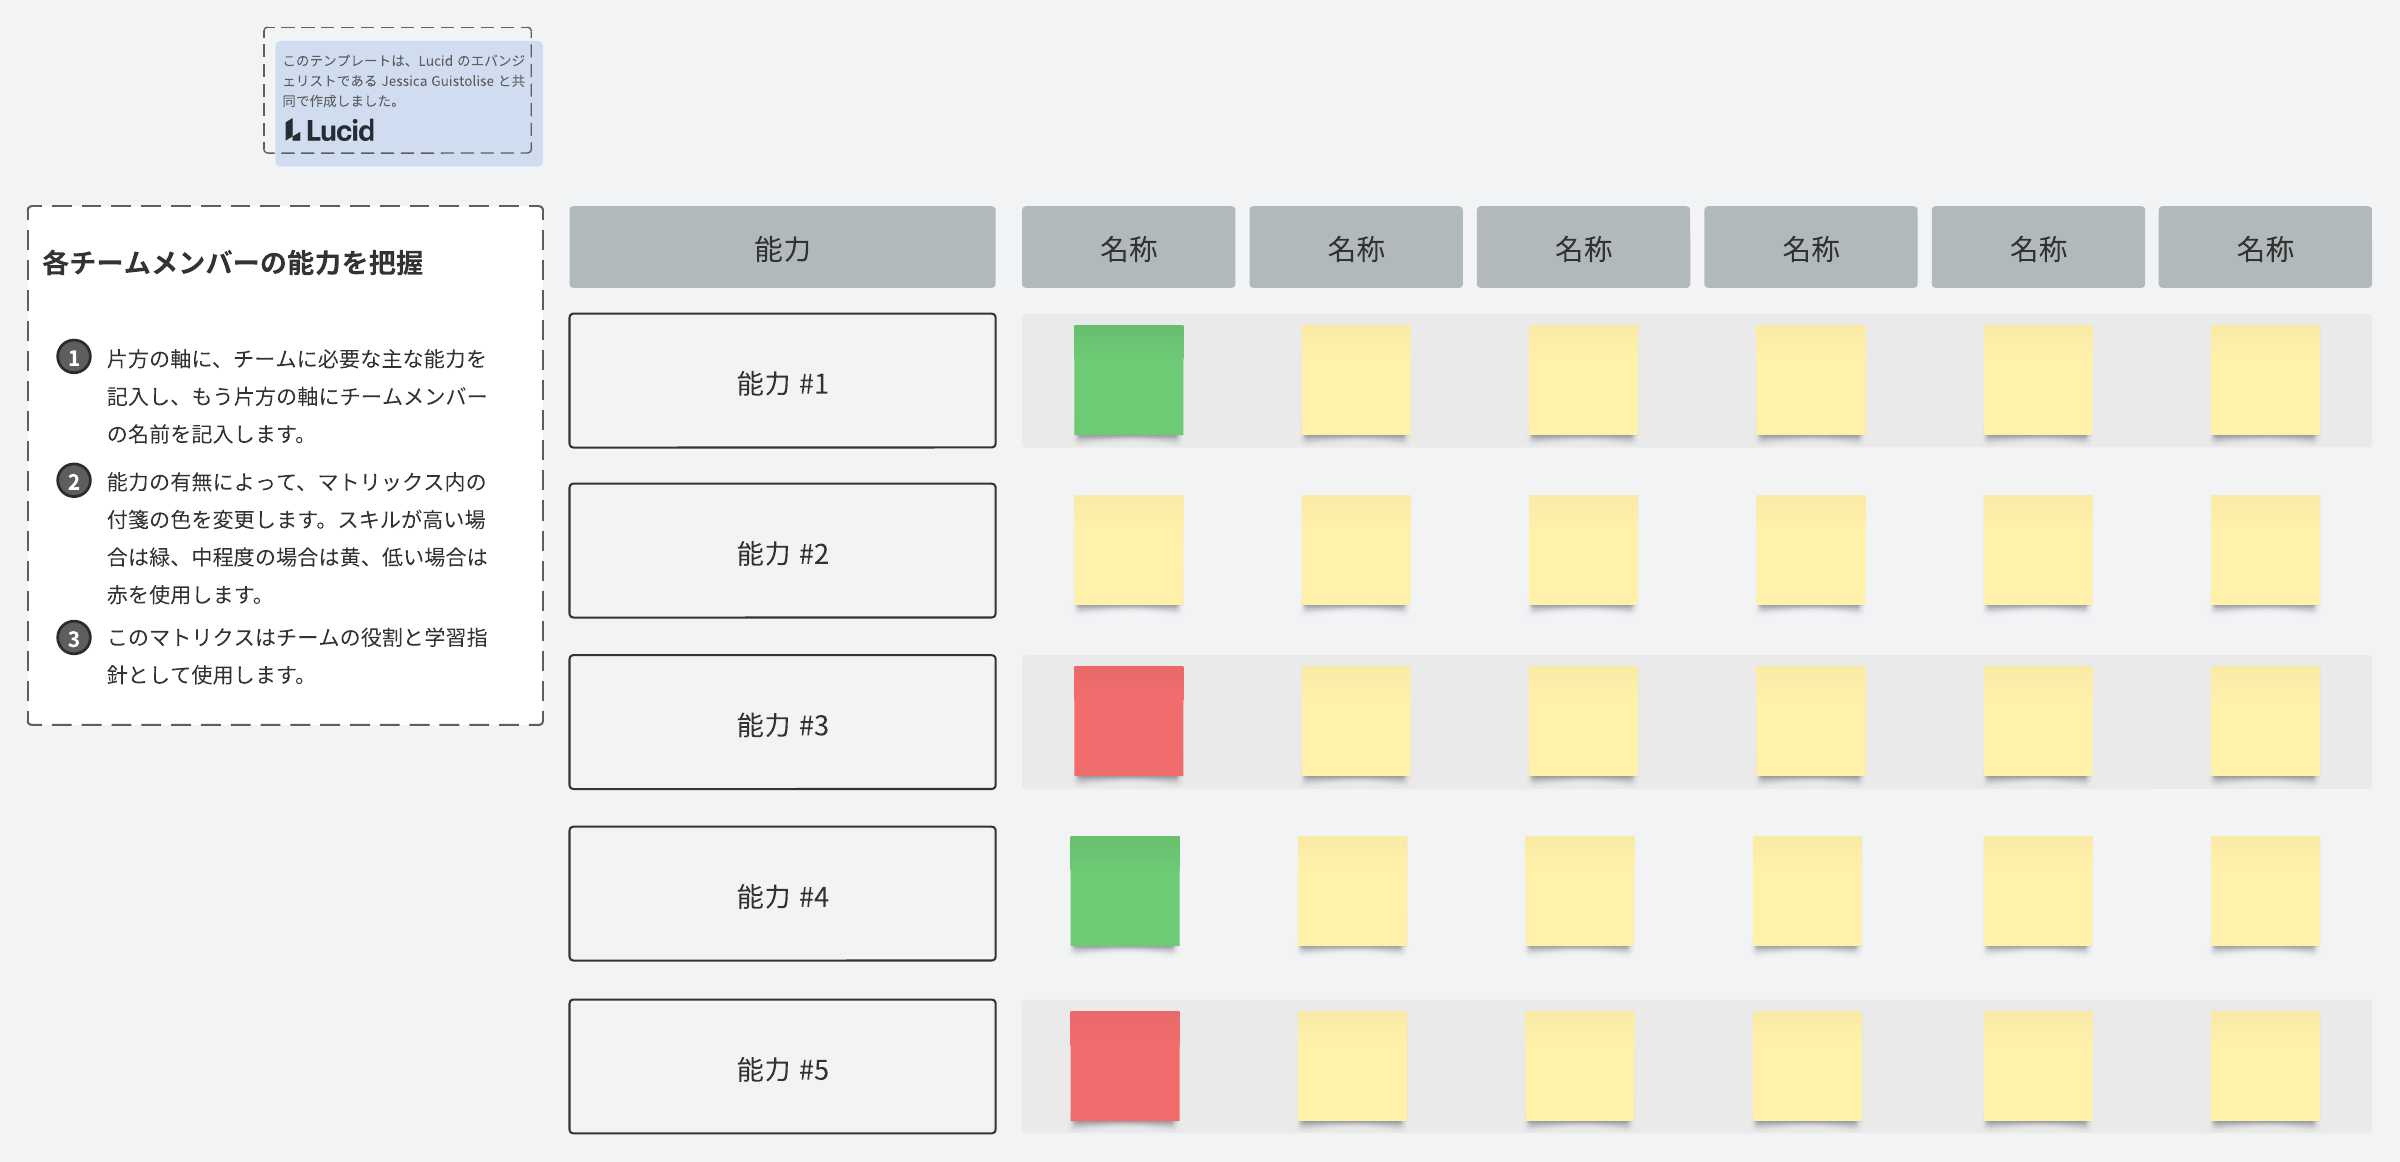Select the 能力 #3 label box

(782, 722)
